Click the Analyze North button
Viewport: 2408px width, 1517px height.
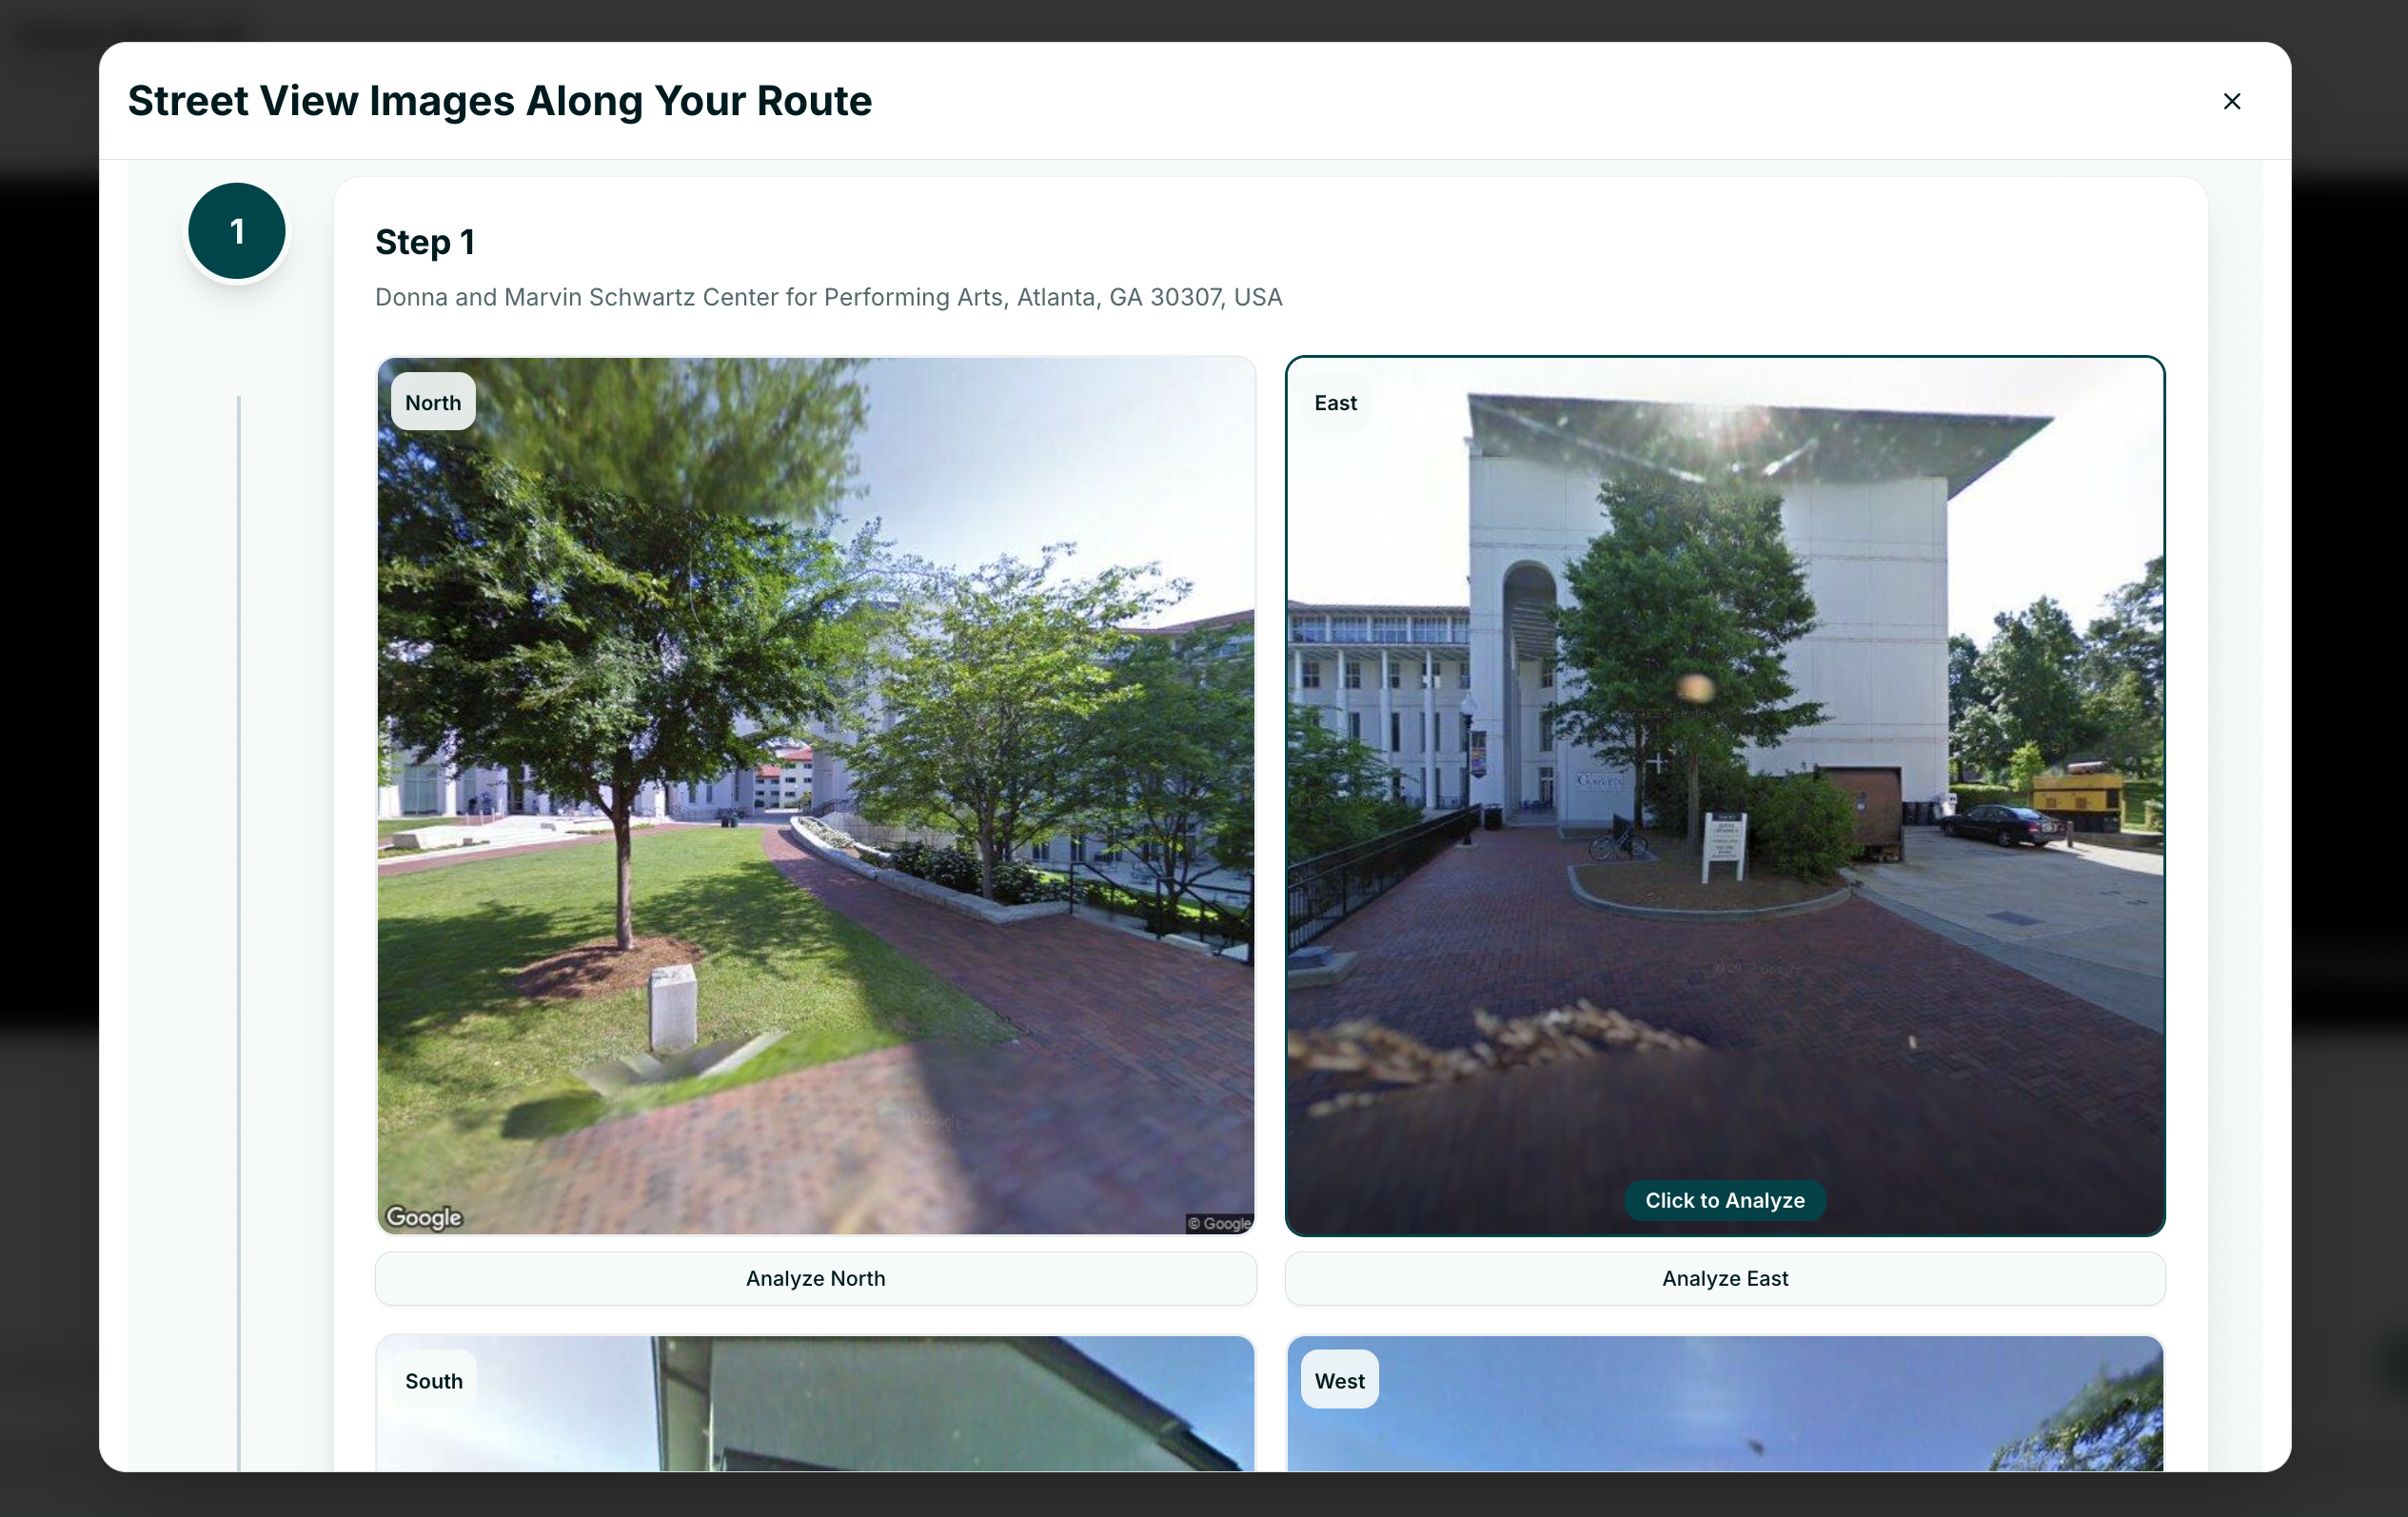pyautogui.click(x=815, y=1278)
